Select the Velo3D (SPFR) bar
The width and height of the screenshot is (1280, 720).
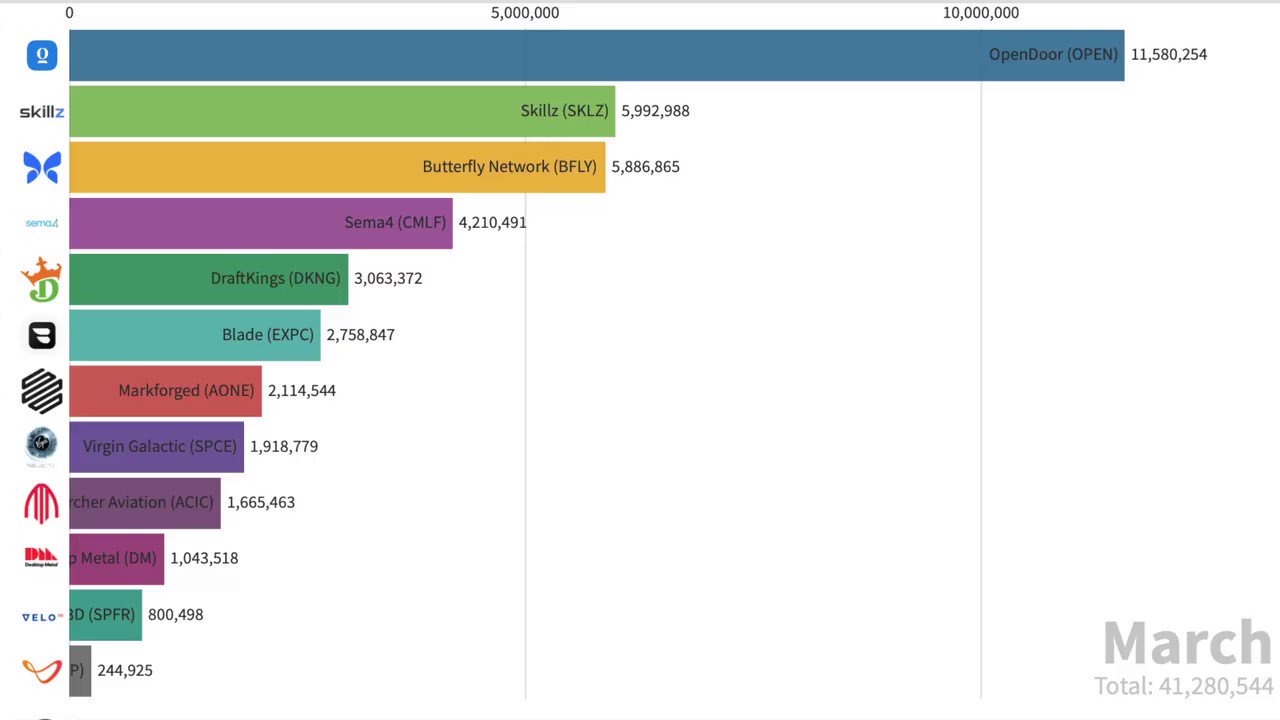coord(105,615)
